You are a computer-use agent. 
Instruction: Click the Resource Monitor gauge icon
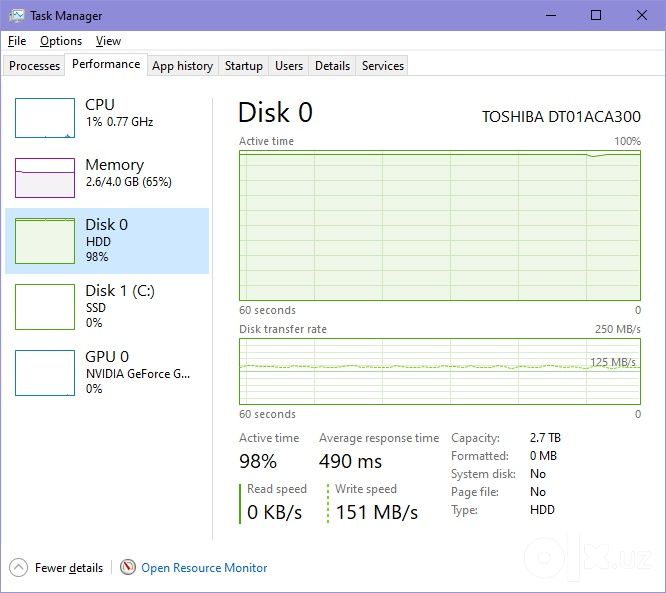(x=128, y=567)
